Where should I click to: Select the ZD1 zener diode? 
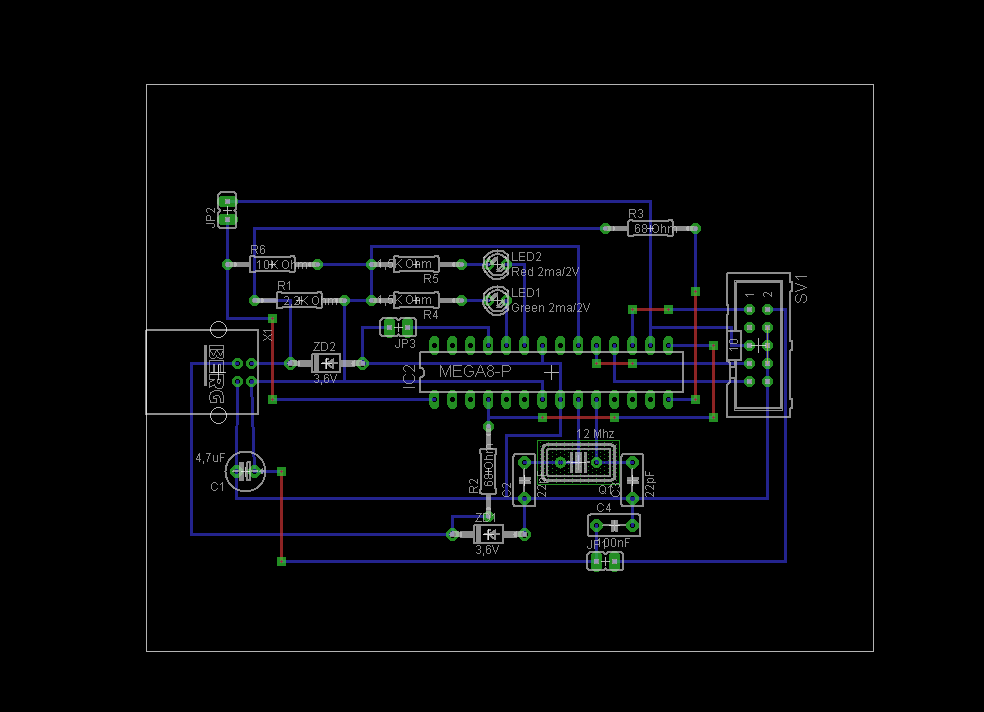click(x=488, y=534)
